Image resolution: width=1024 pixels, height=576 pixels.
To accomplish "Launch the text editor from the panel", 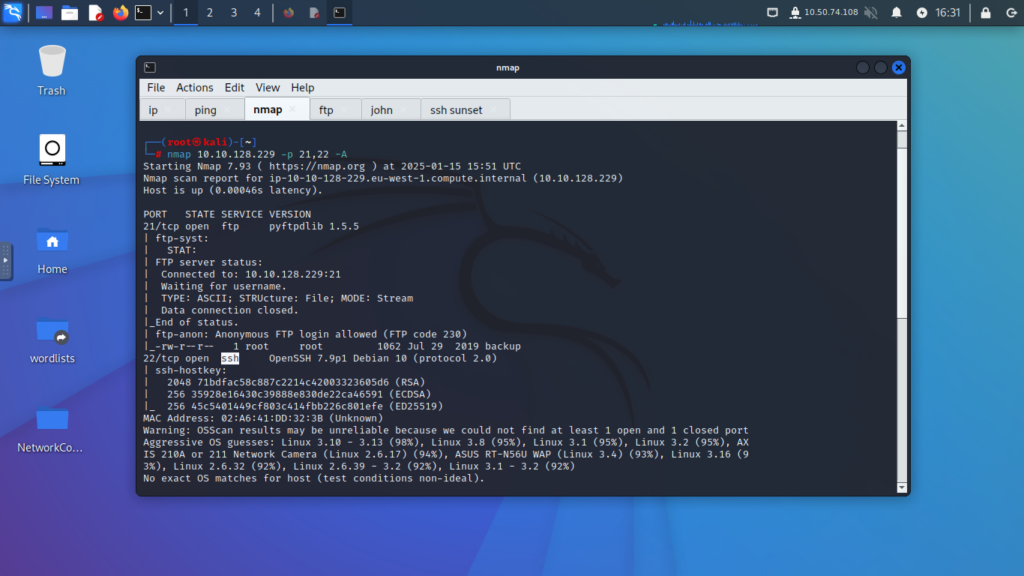I will pyautogui.click(x=95, y=13).
